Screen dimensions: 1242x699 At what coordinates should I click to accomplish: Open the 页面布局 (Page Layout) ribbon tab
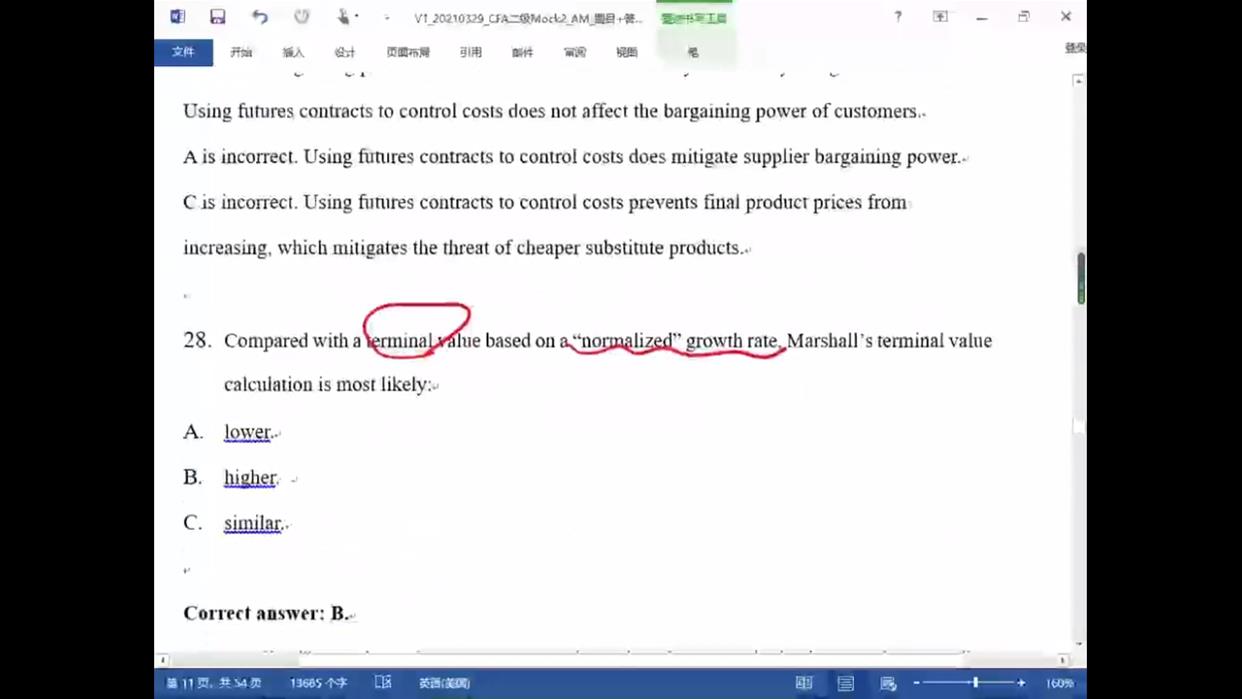[x=408, y=52]
